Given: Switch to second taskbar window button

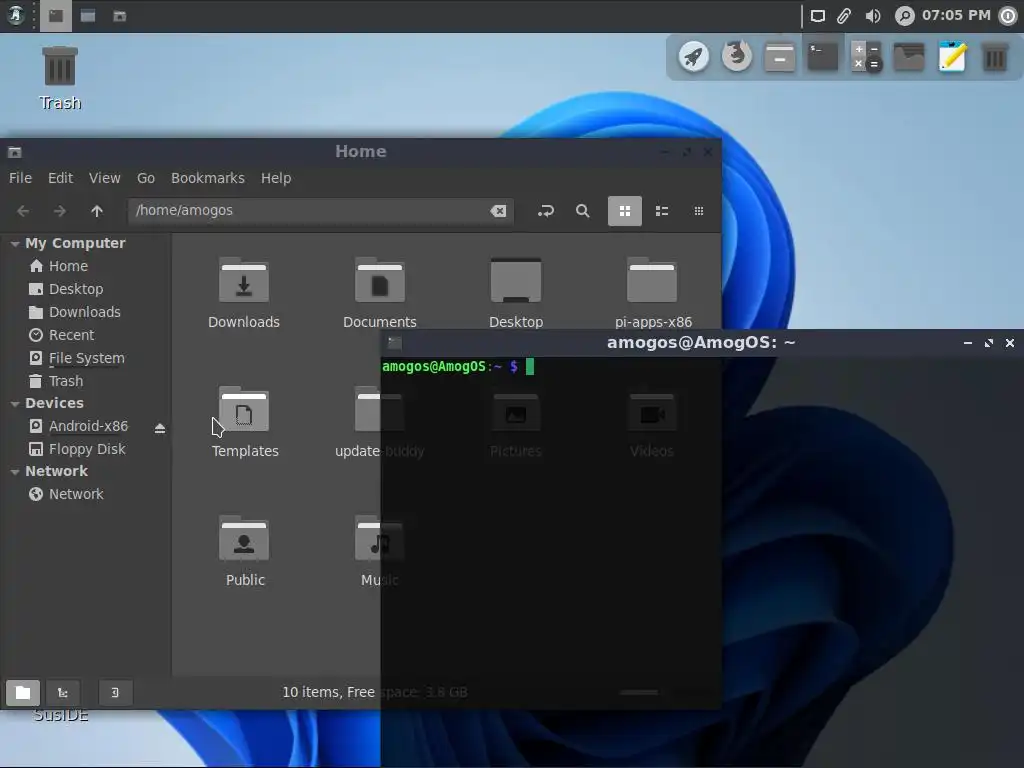Looking at the screenshot, I should 88,16.
